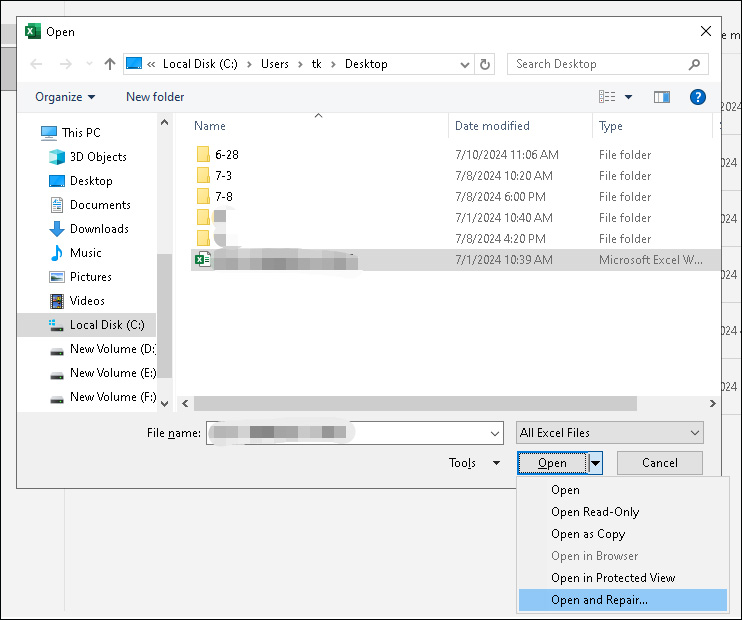
Task: Click Desktop in the address path
Action: coord(366,64)
